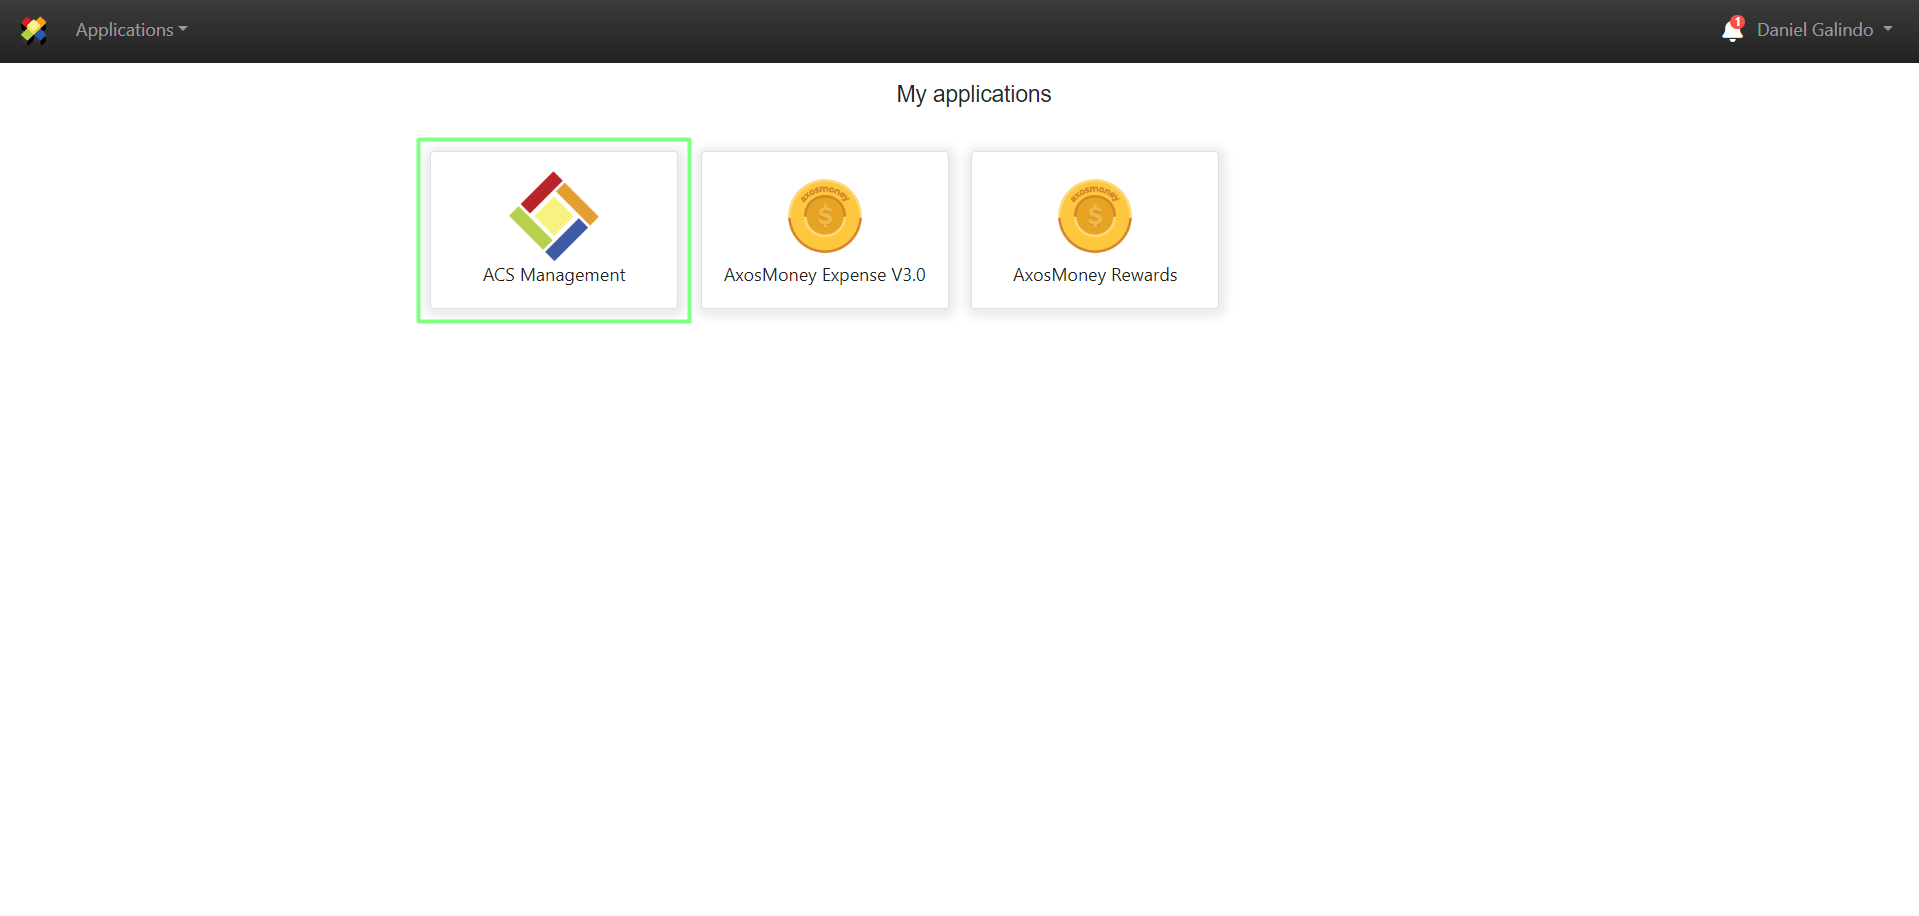Click the red notification count badge
1919x916 pixels.
1738,22
